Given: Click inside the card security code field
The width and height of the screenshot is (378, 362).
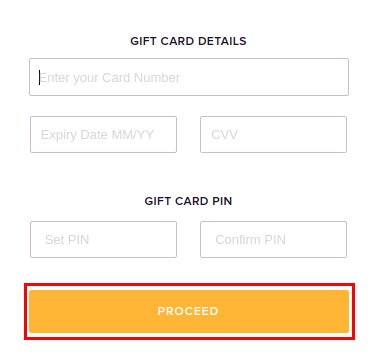Looking at the screenshot, I should 273,134.
